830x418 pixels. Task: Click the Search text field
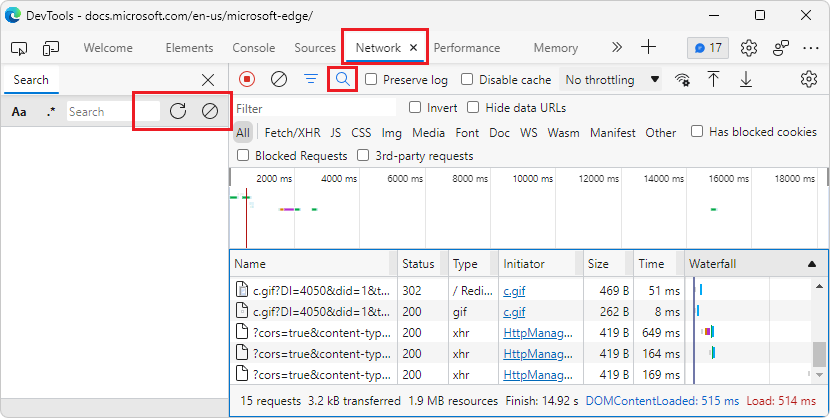pos(113,112)
